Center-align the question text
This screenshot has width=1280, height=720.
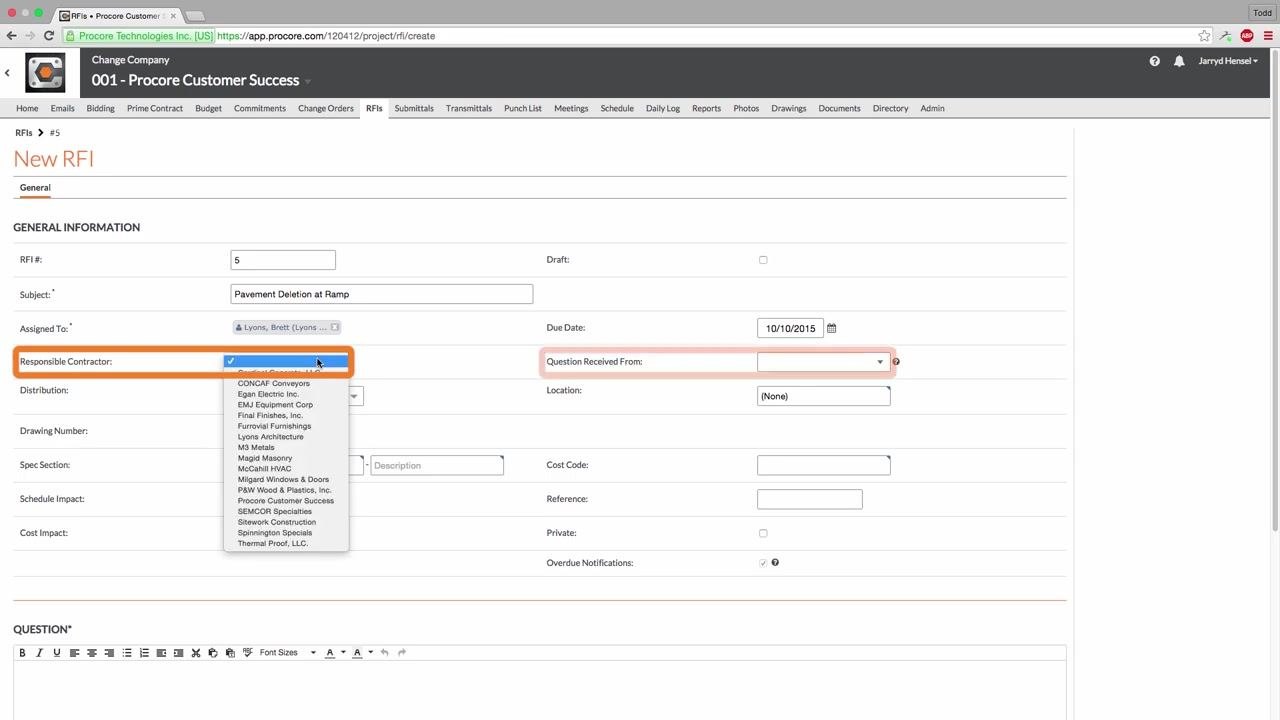pyautogui.click(x=92, y=653)
